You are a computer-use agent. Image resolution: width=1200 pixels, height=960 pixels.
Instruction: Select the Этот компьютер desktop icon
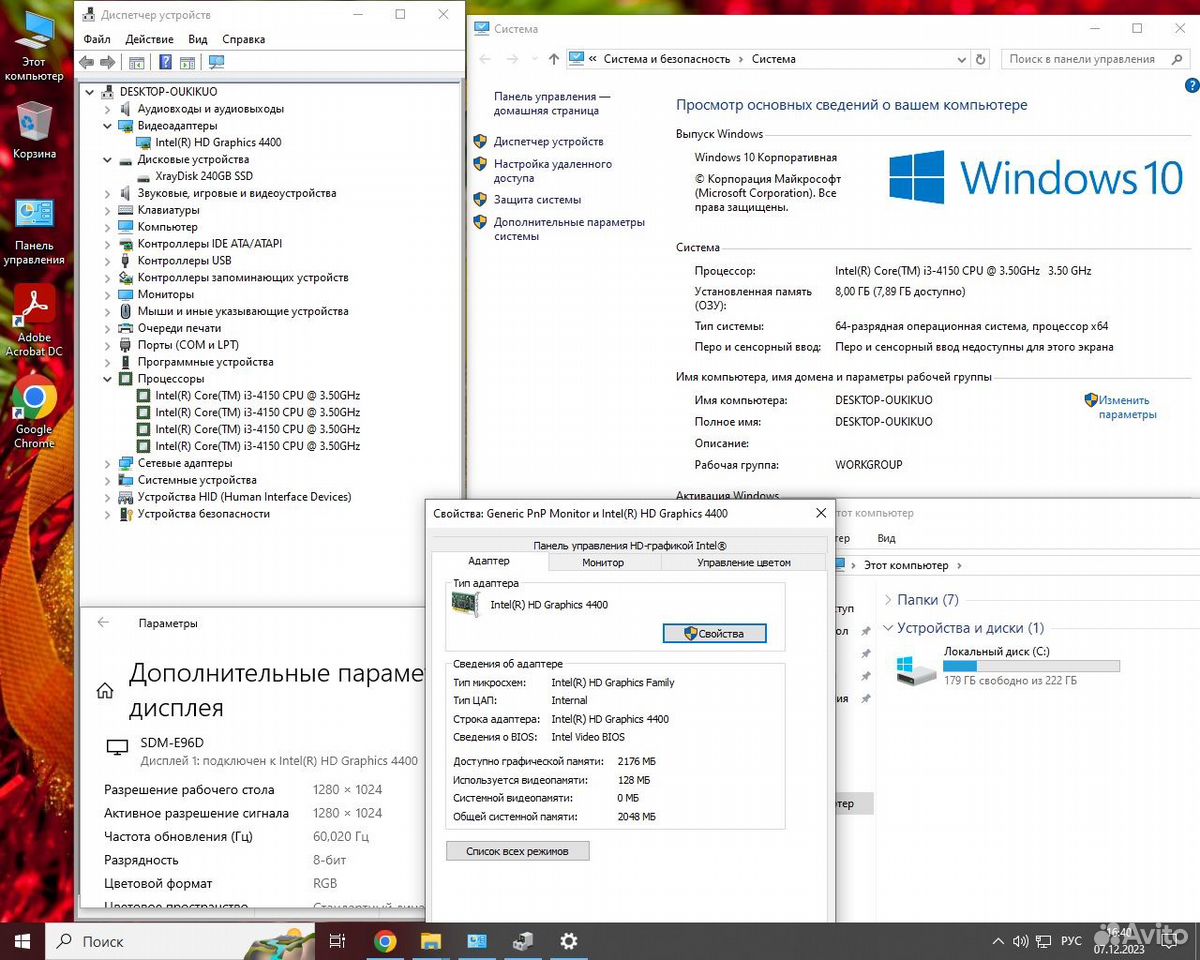click(34, 45)
